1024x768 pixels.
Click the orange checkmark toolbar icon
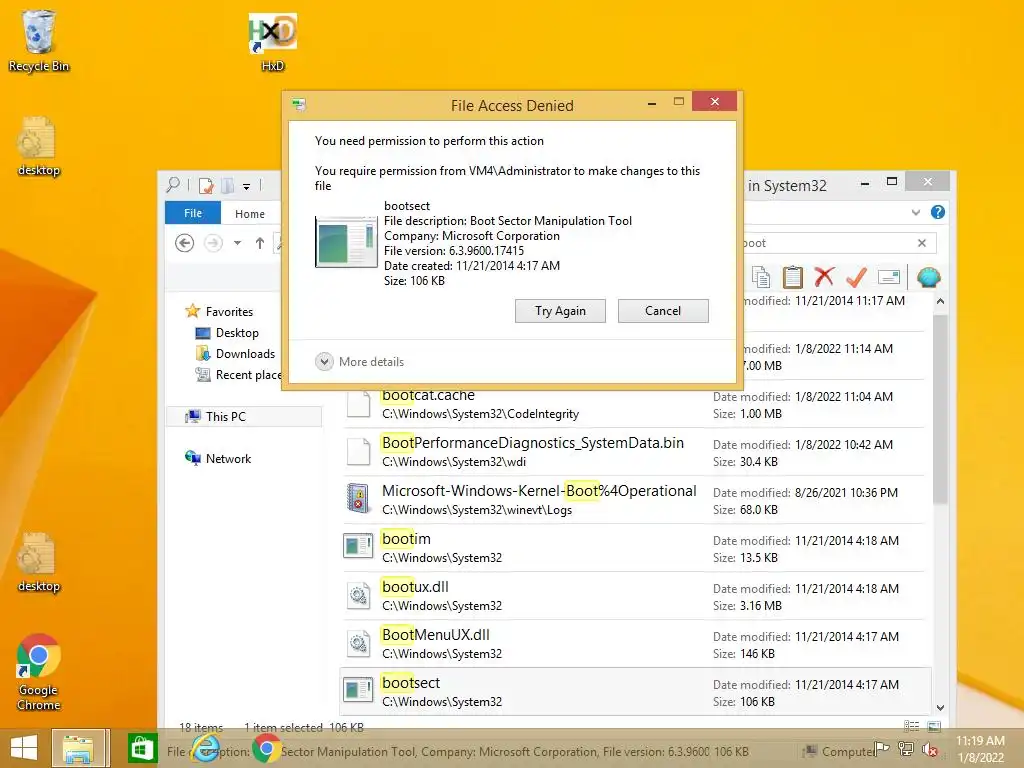point(856,278)
